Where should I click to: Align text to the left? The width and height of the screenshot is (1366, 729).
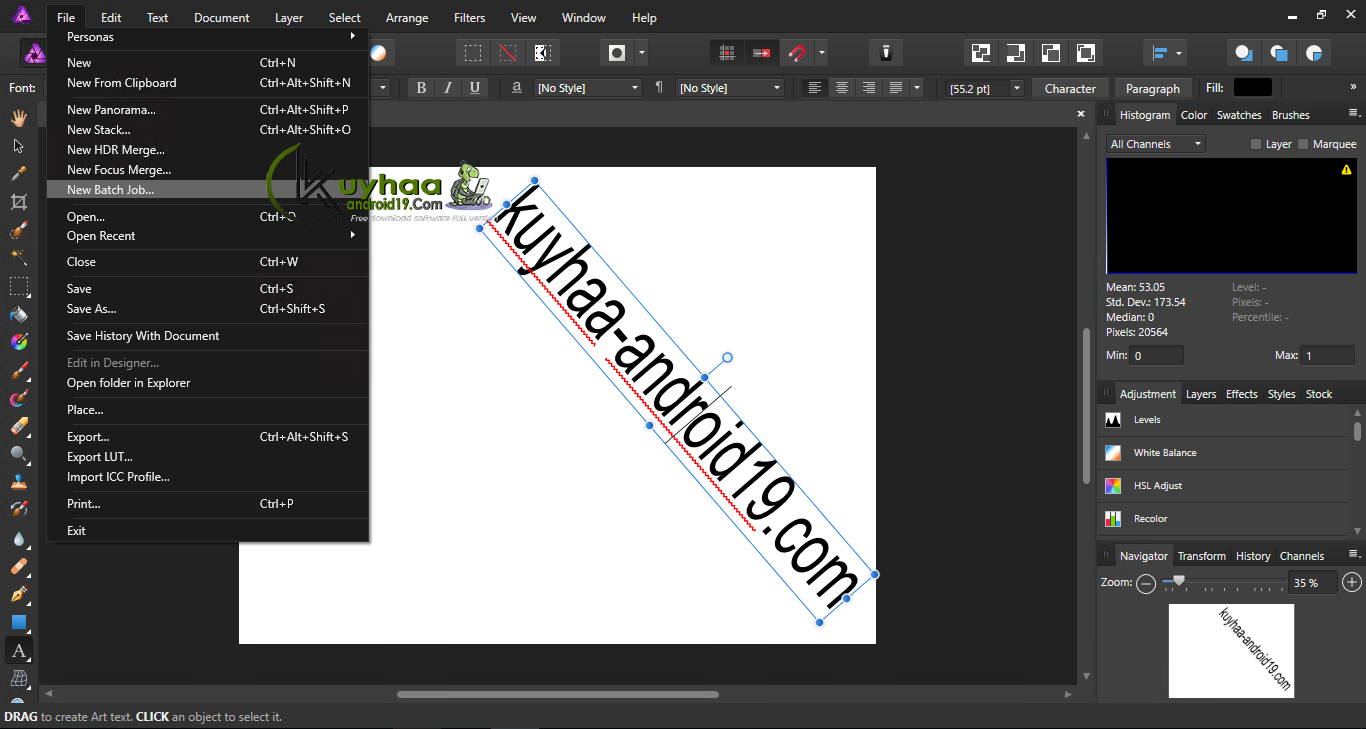(x=815, y=88)
